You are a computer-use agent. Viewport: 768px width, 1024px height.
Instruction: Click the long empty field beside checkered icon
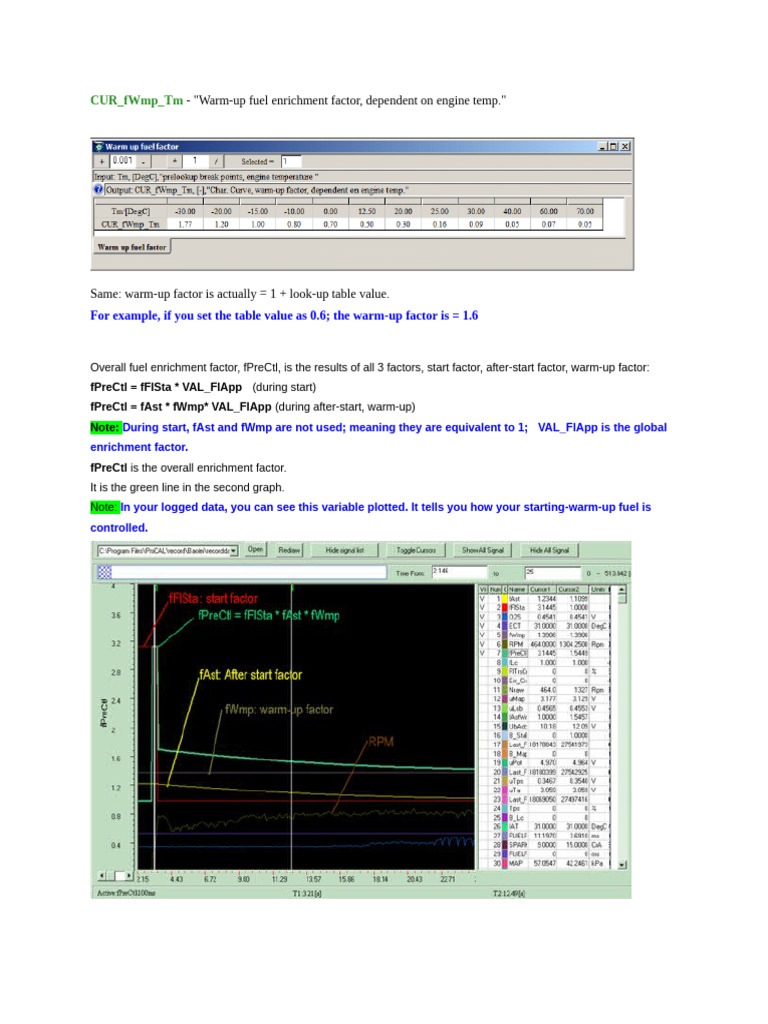249,572
